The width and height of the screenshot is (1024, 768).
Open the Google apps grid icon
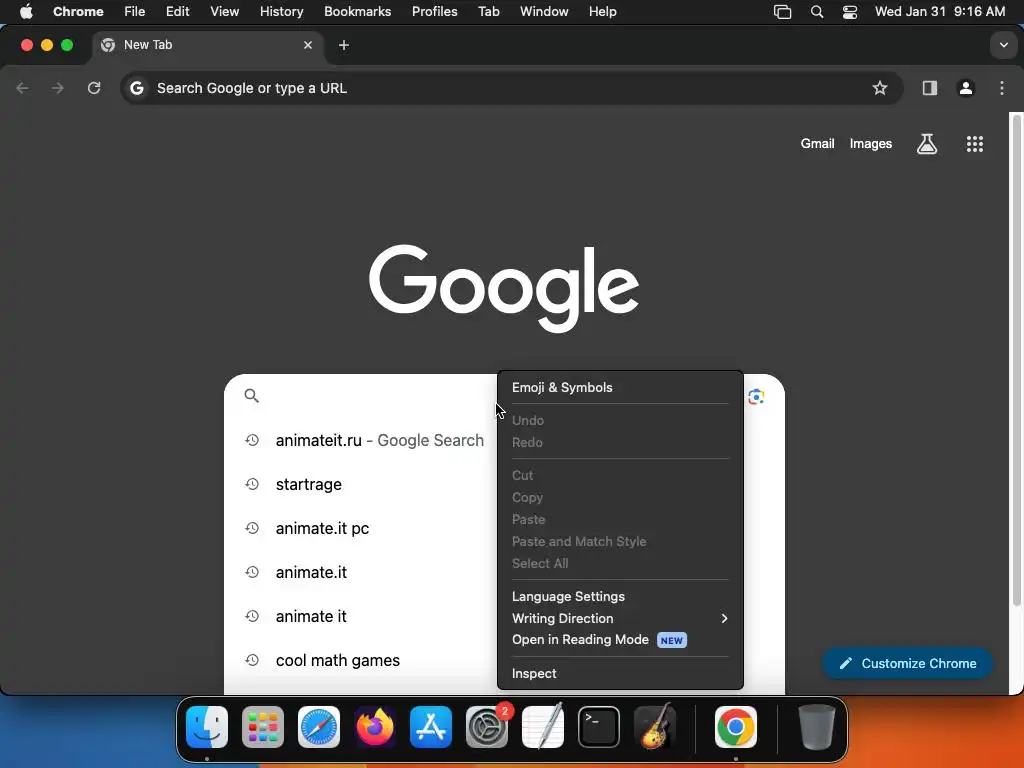pyautogui.click(x=974, y=144)
